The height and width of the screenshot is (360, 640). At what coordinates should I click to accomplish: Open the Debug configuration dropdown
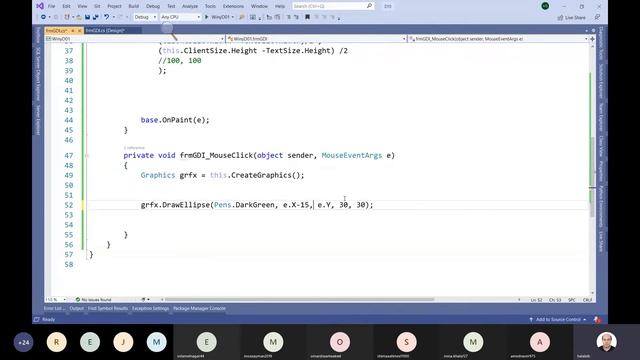(145, 17)
